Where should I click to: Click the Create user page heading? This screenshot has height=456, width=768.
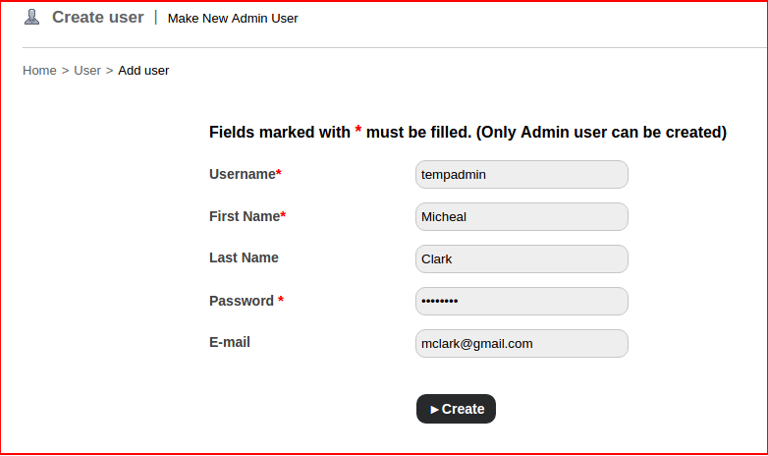click(98, 17)
